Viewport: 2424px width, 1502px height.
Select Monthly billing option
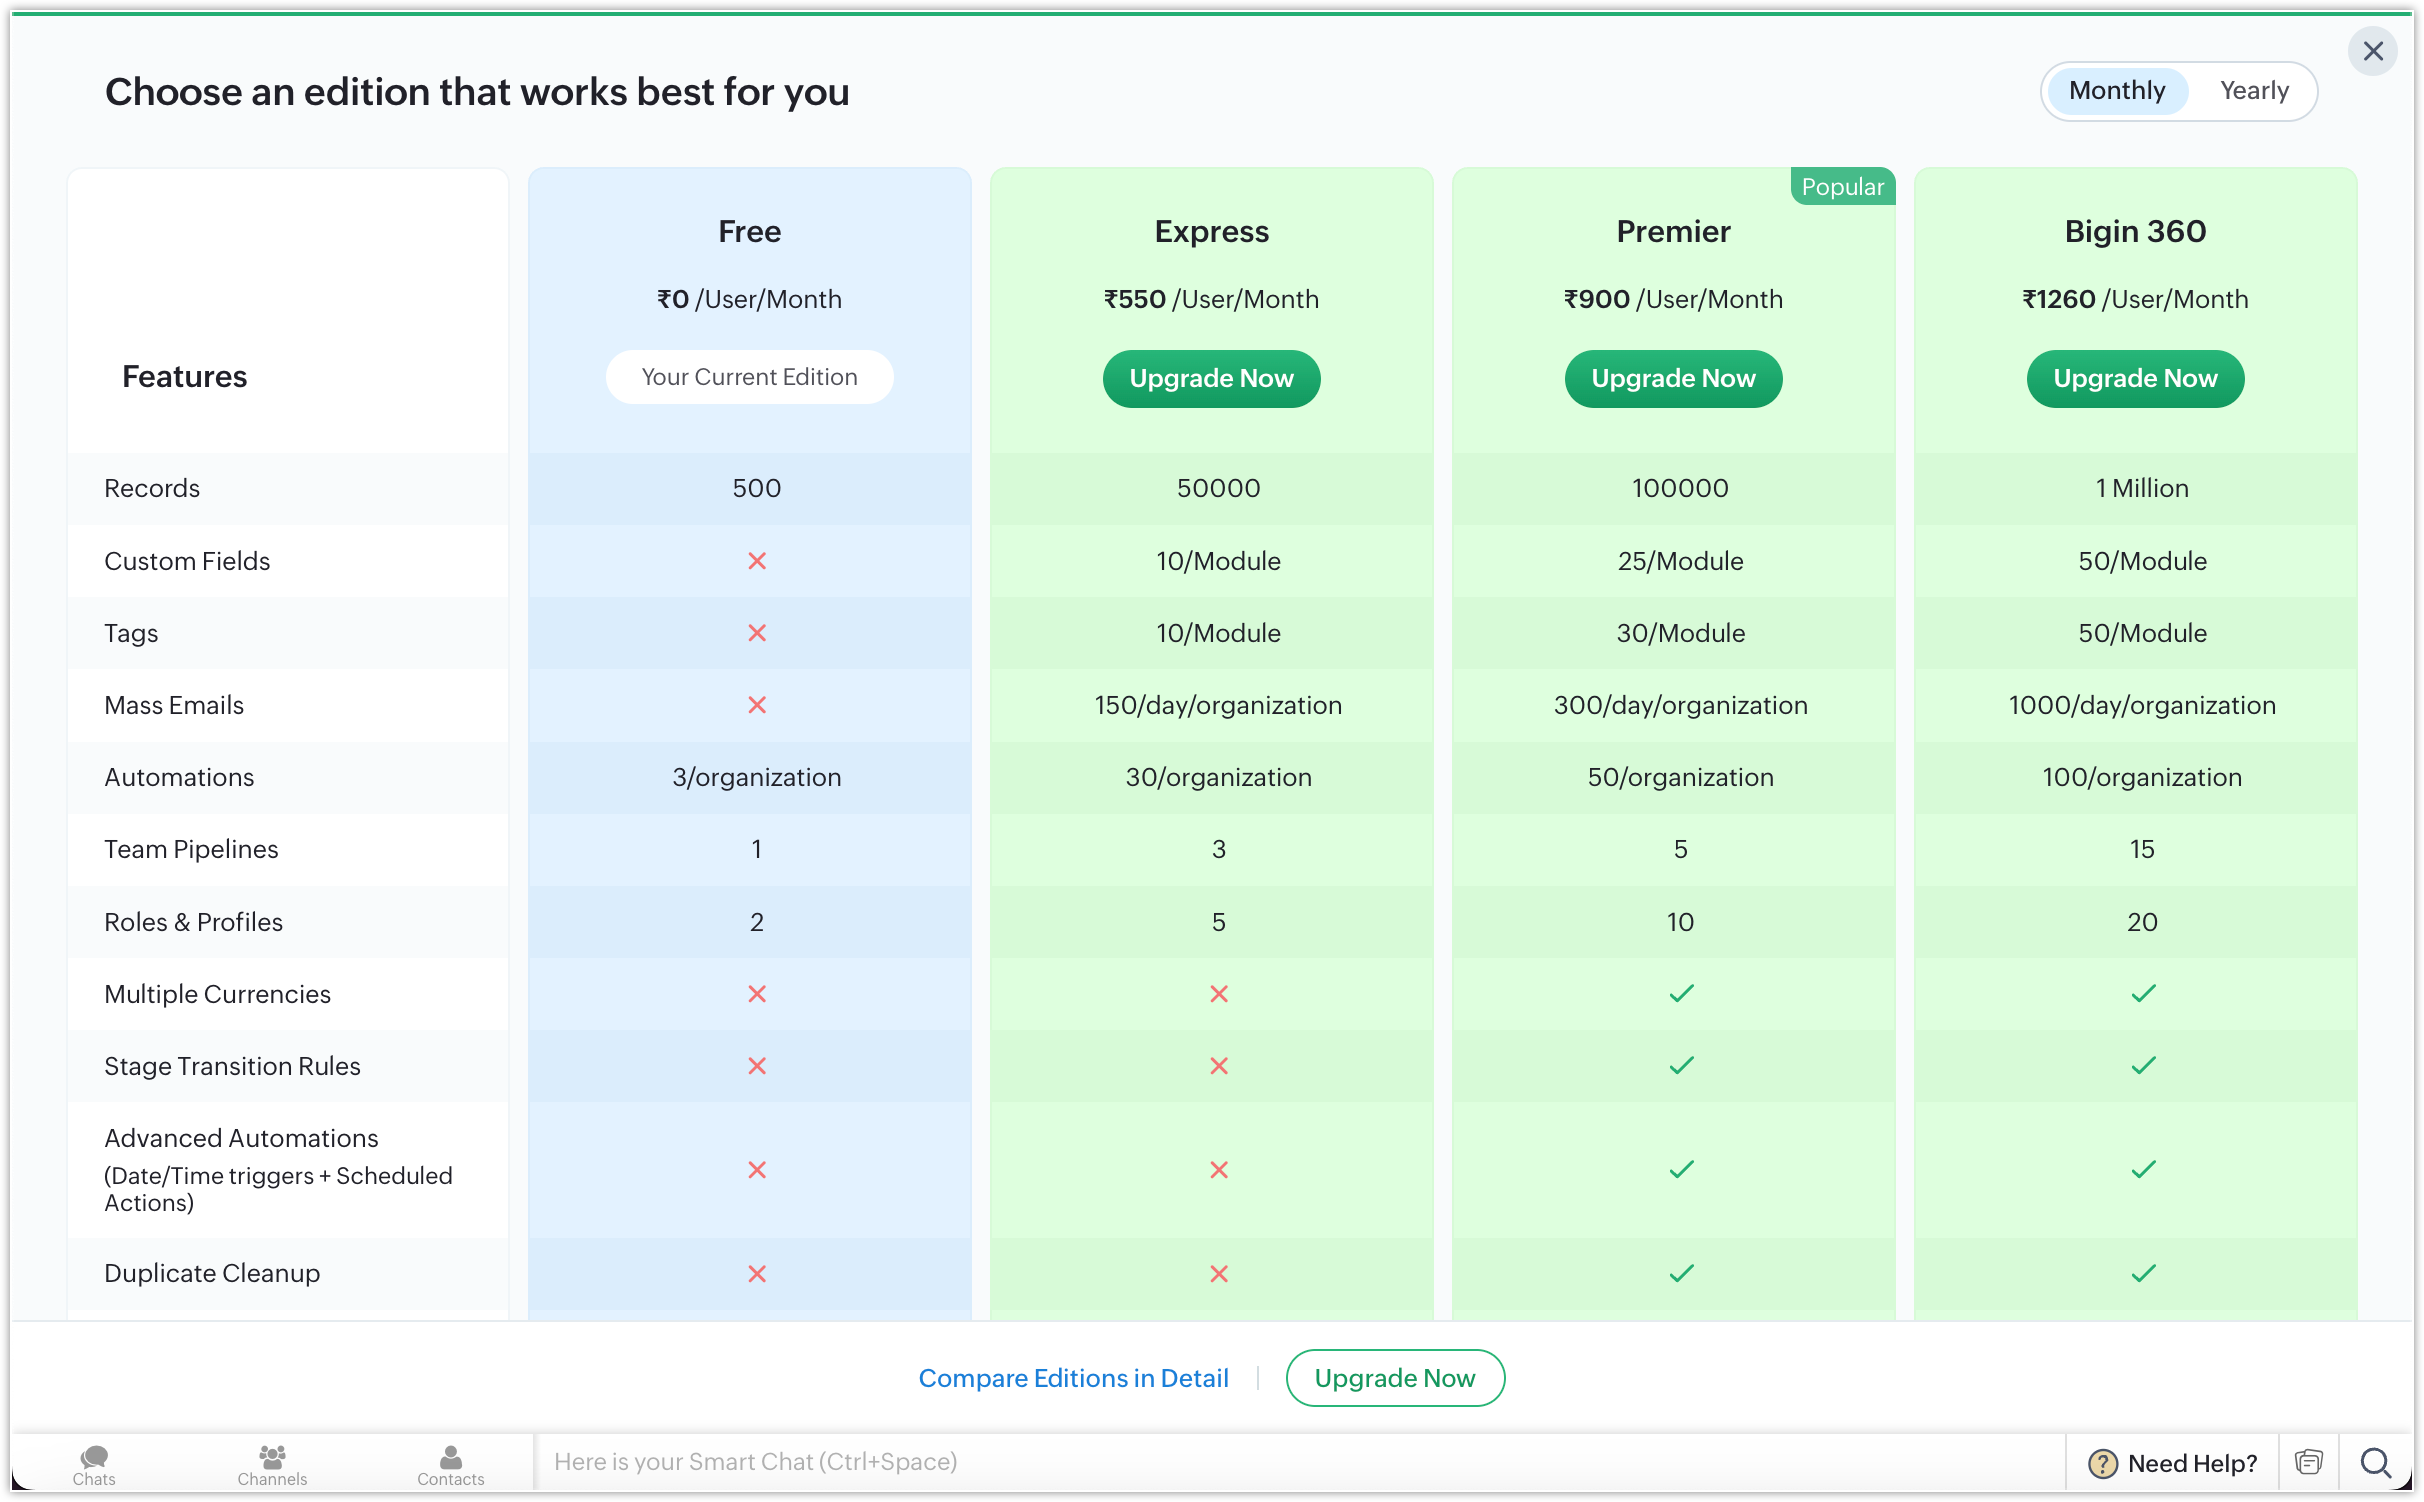[x=2116, y=91]
